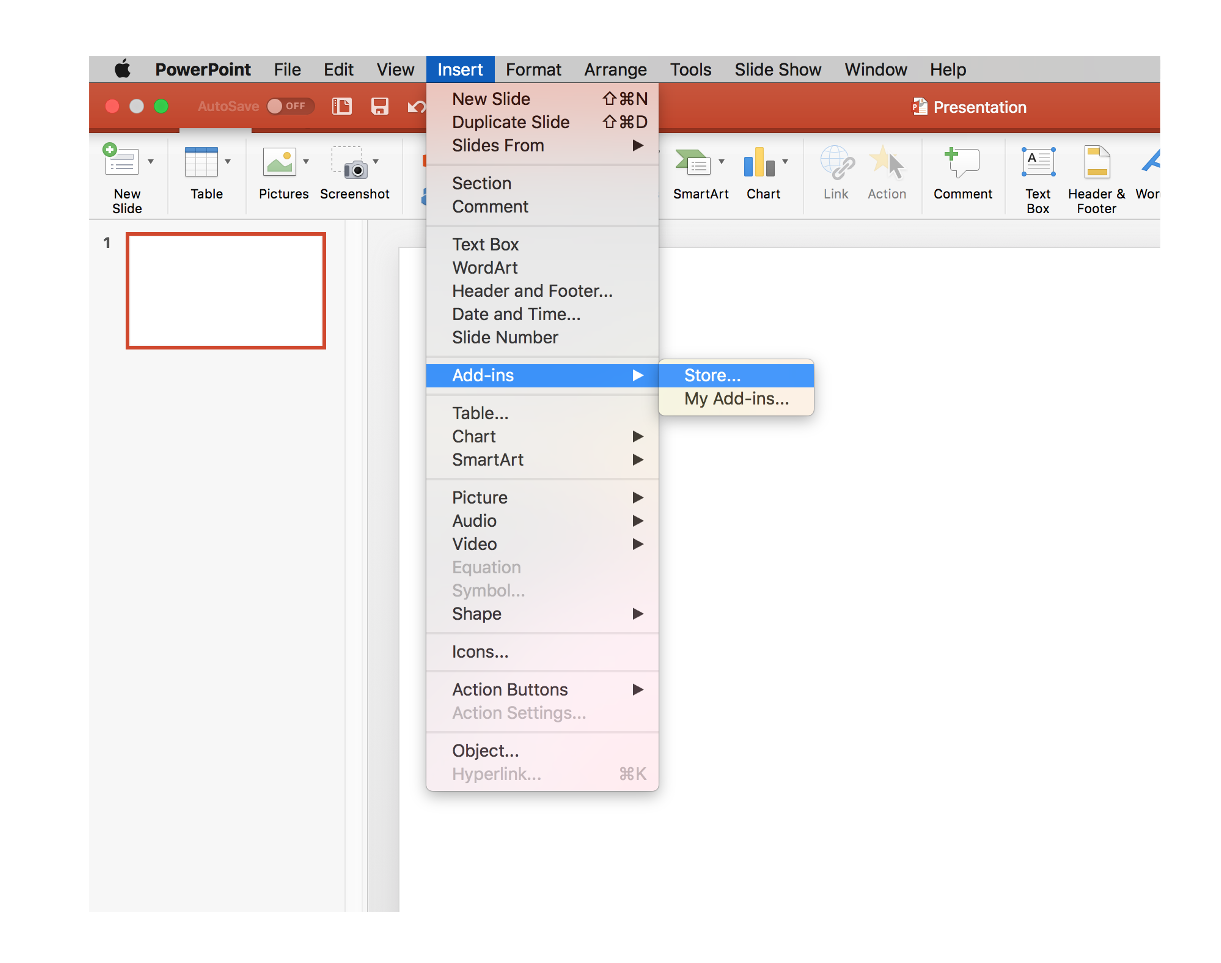Open the Edit menu
This screenshot has width=1221, height=963.
coord(339,69)
